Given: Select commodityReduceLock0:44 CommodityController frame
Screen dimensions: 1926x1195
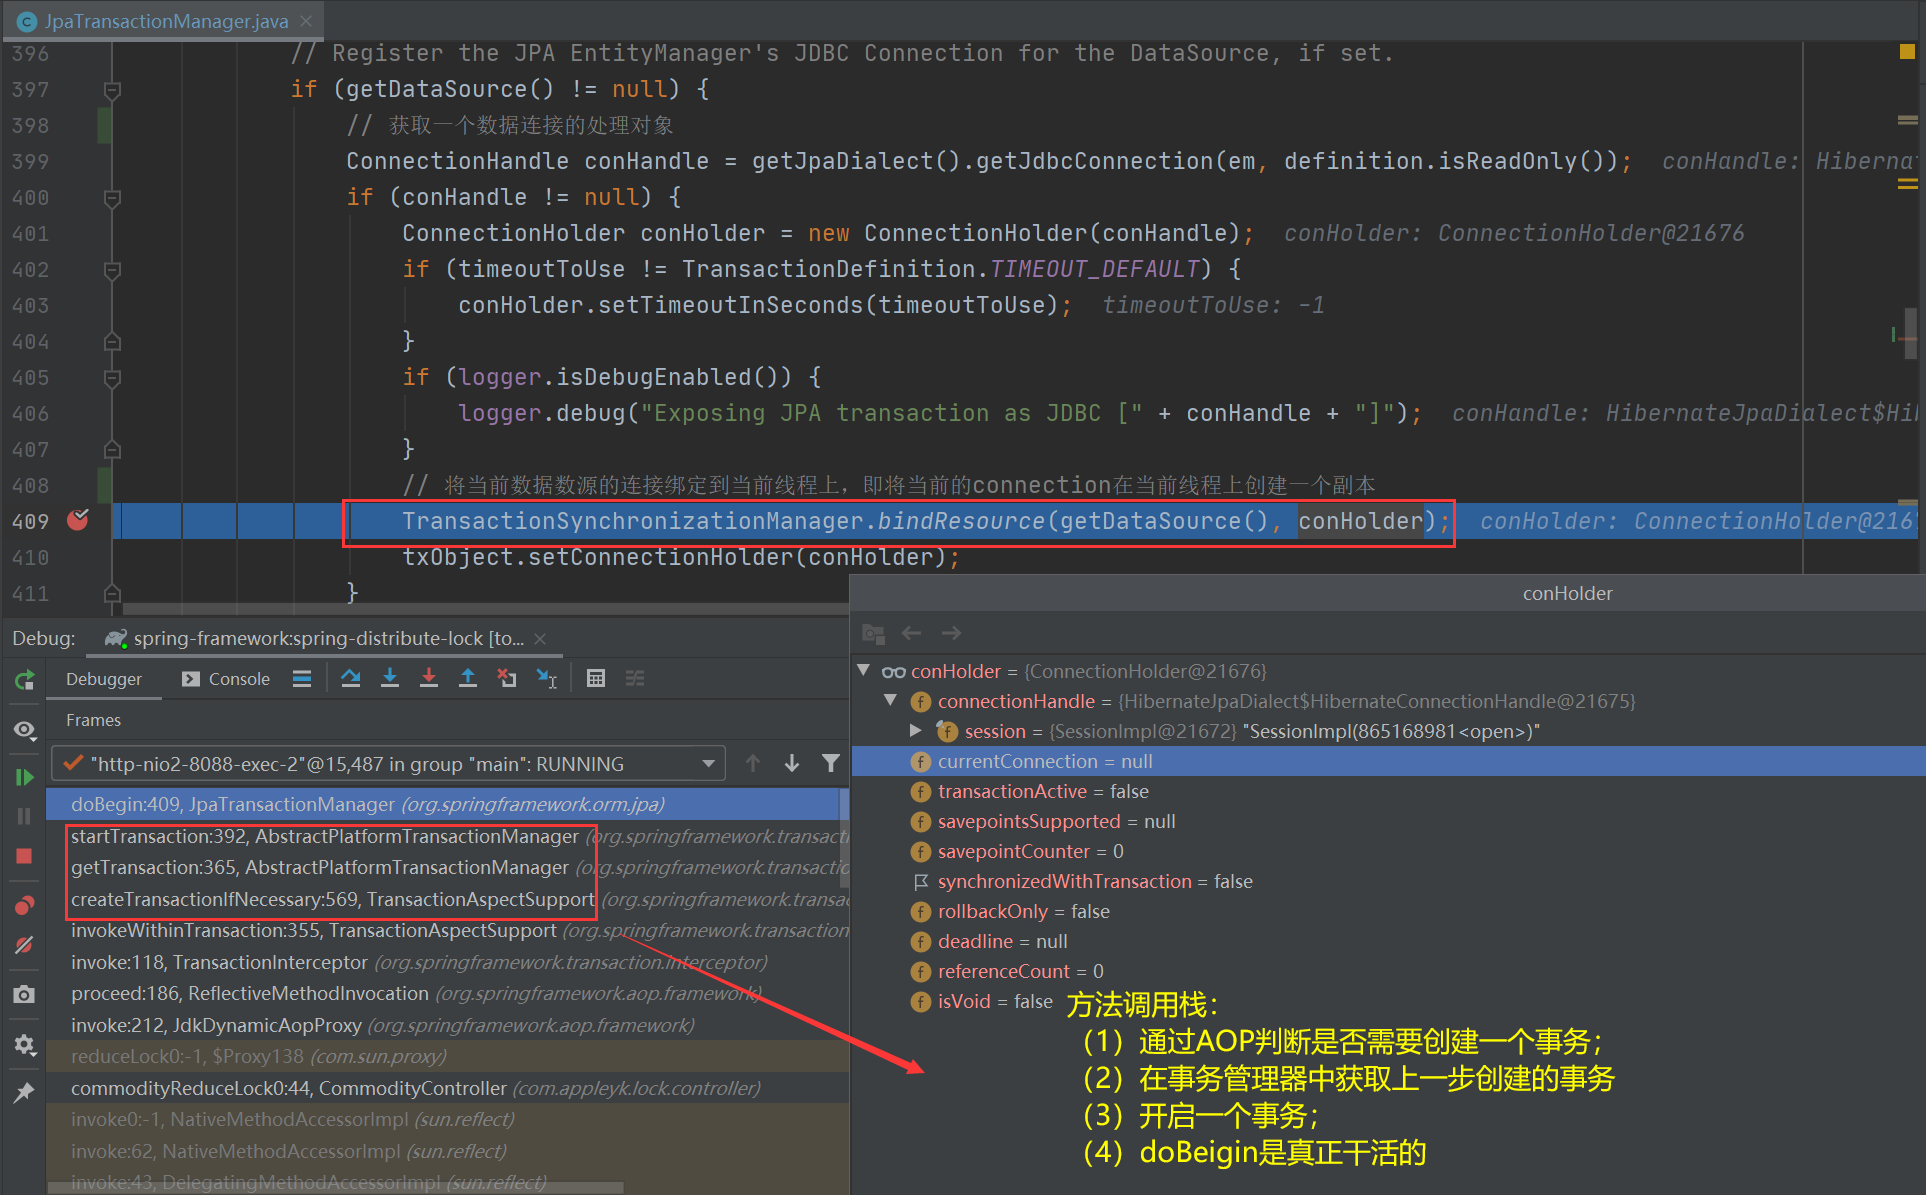Looking at the screenshot, I should click(x=288, y=1088).
